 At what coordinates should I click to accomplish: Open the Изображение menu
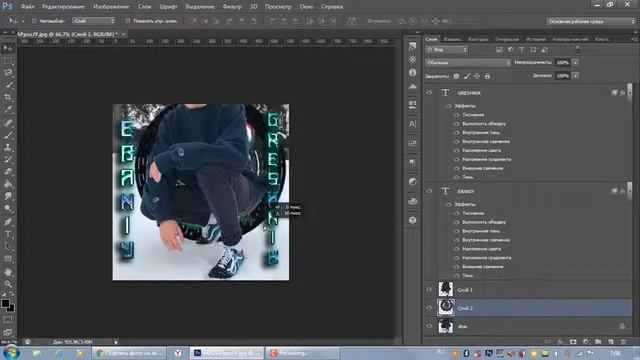click(111, 7)
